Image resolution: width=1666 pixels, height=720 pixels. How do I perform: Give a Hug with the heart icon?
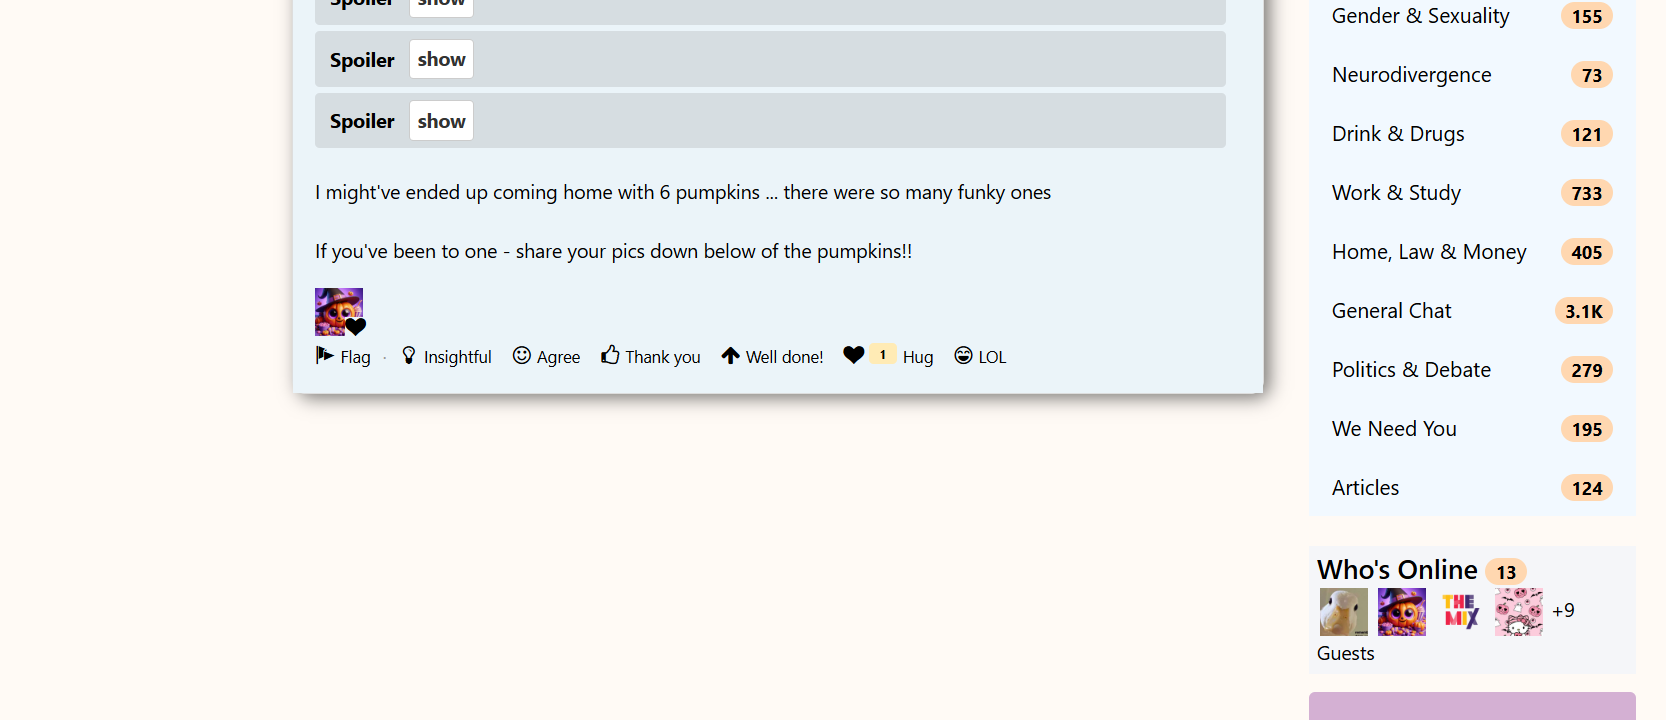[854, 355]
